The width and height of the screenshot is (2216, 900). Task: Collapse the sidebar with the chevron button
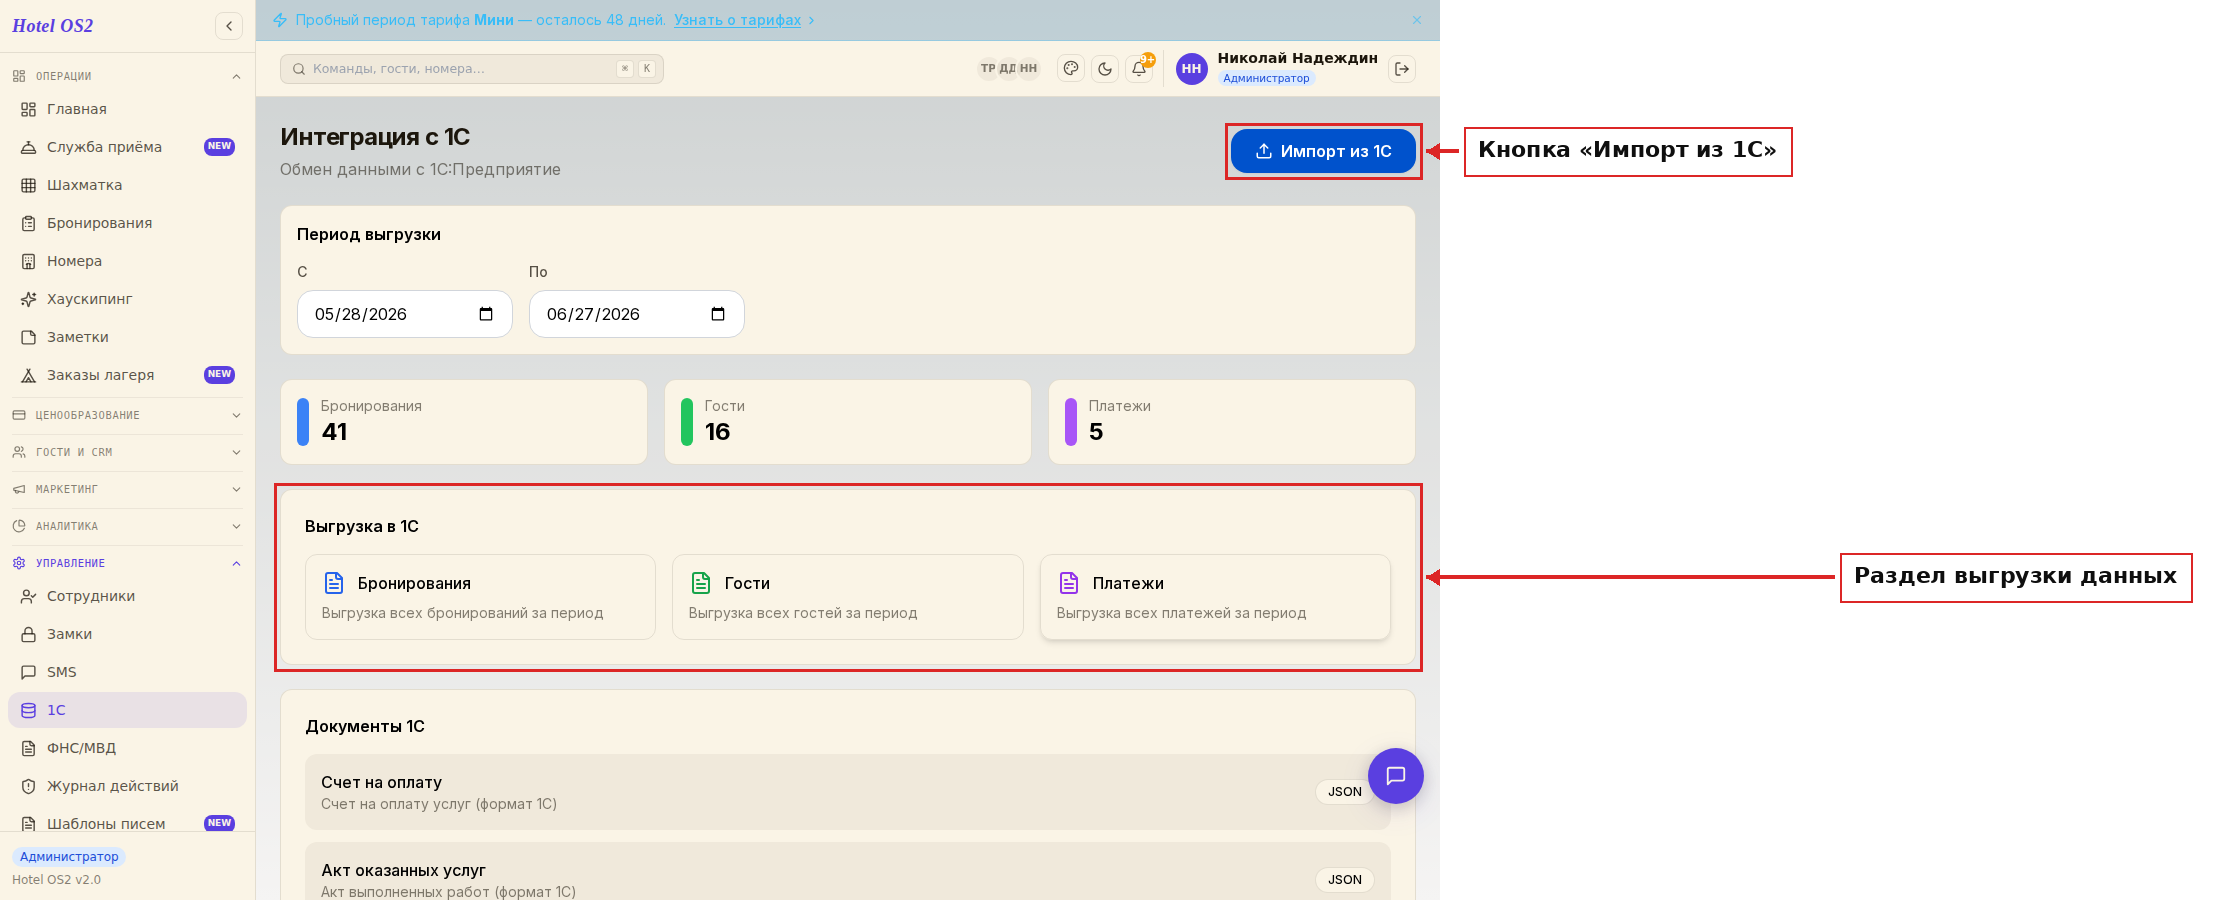(x=229, y=26)
